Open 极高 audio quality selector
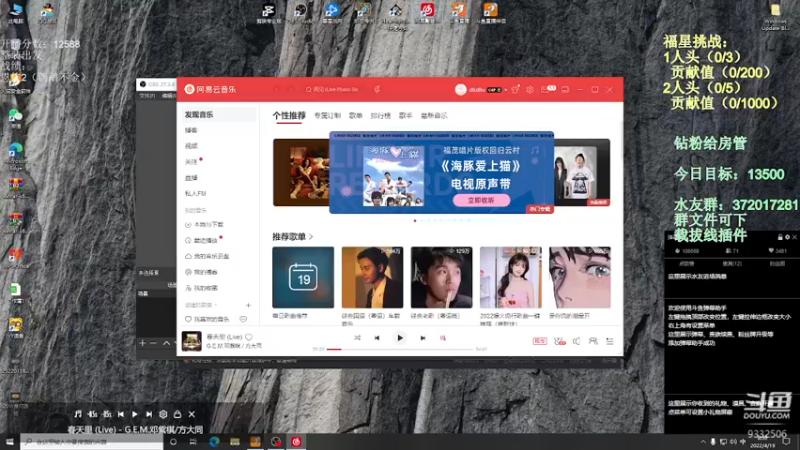 pyautogui.click(x=540, y=341)
